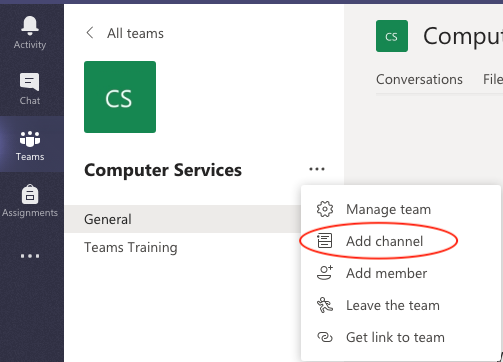Open the Activity bell icon

(30, 26)
